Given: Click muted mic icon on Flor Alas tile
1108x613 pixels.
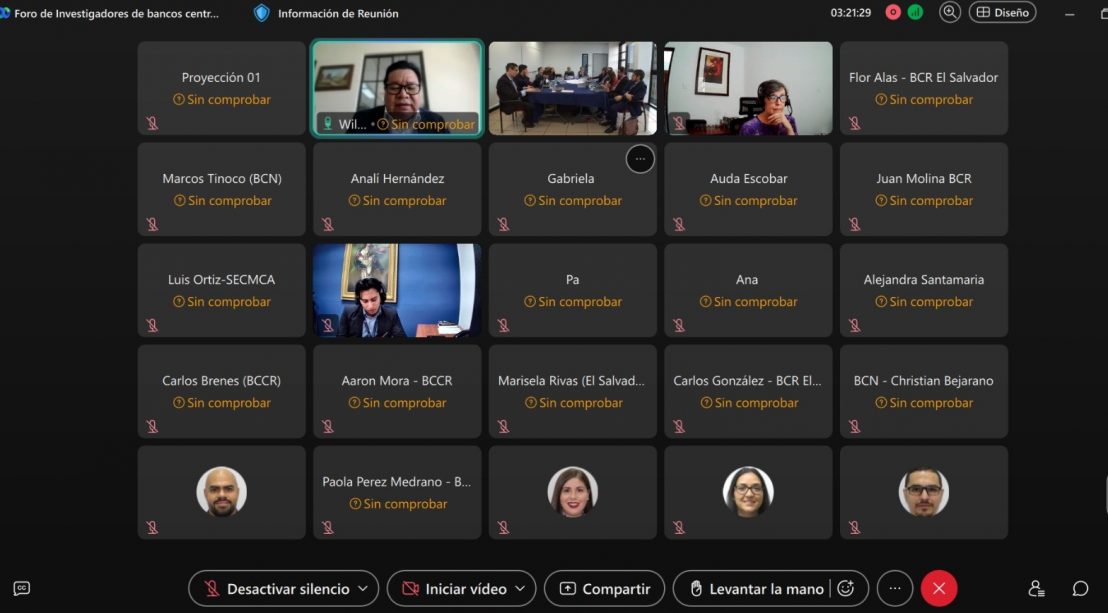Looking at the screenshot, I should click(854, 123).
